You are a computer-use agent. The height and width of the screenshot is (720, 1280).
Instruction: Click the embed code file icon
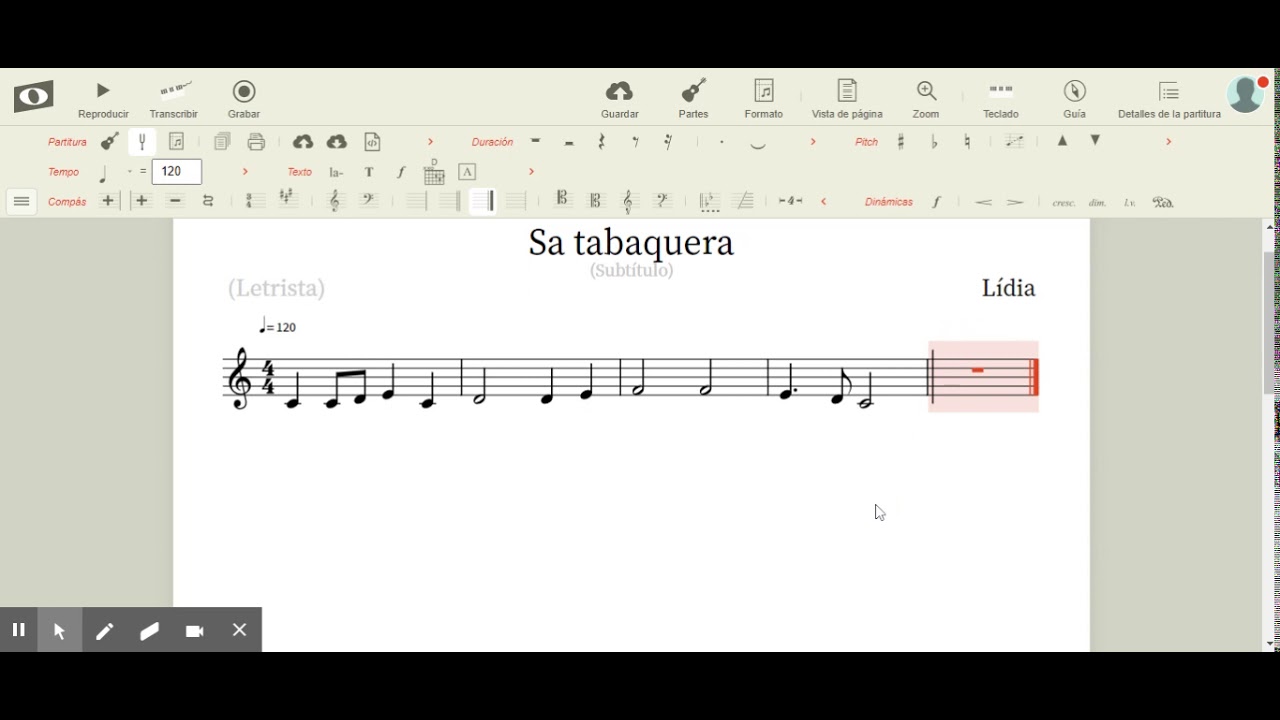[372, 142]
